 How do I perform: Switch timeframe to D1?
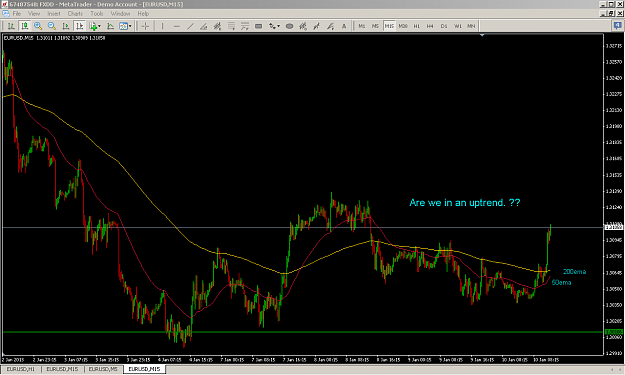click(x=444, y=26)
